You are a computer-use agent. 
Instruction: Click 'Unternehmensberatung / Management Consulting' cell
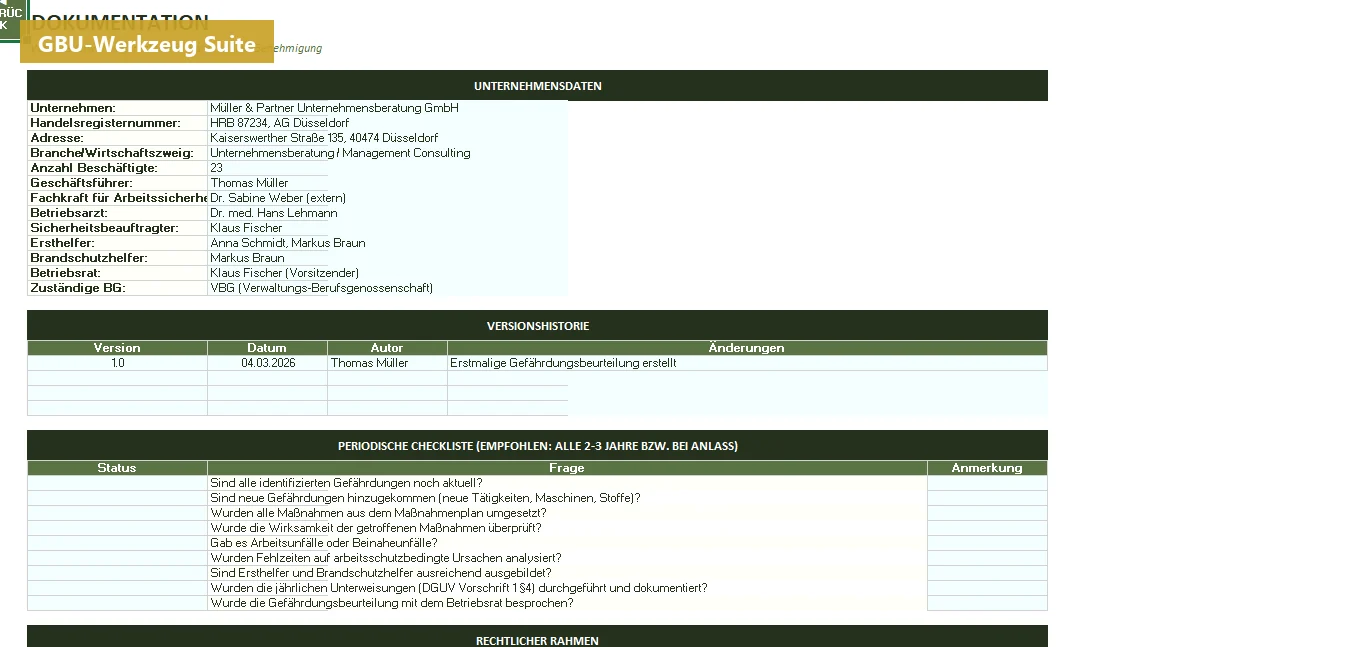(x=387, y=153)
